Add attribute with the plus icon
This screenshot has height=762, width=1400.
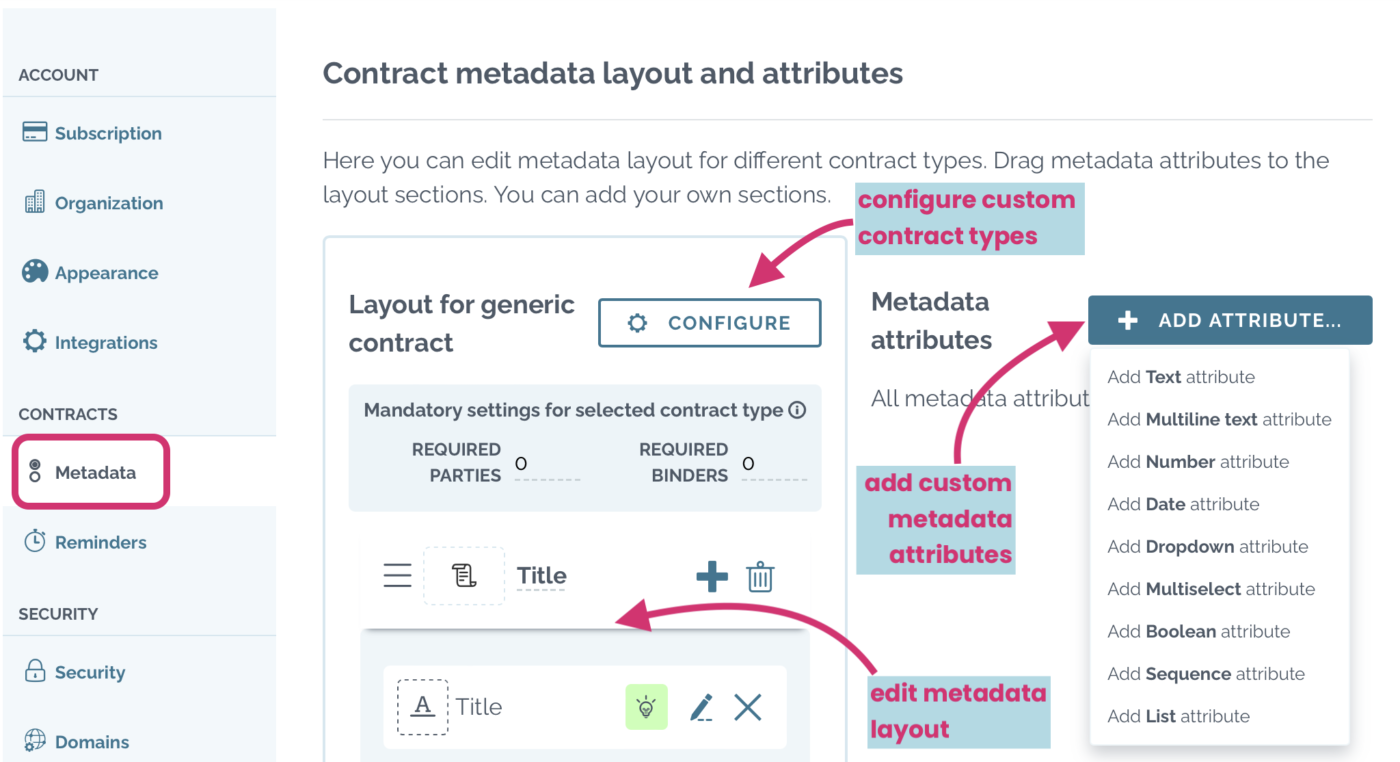(x=713, y=576)
